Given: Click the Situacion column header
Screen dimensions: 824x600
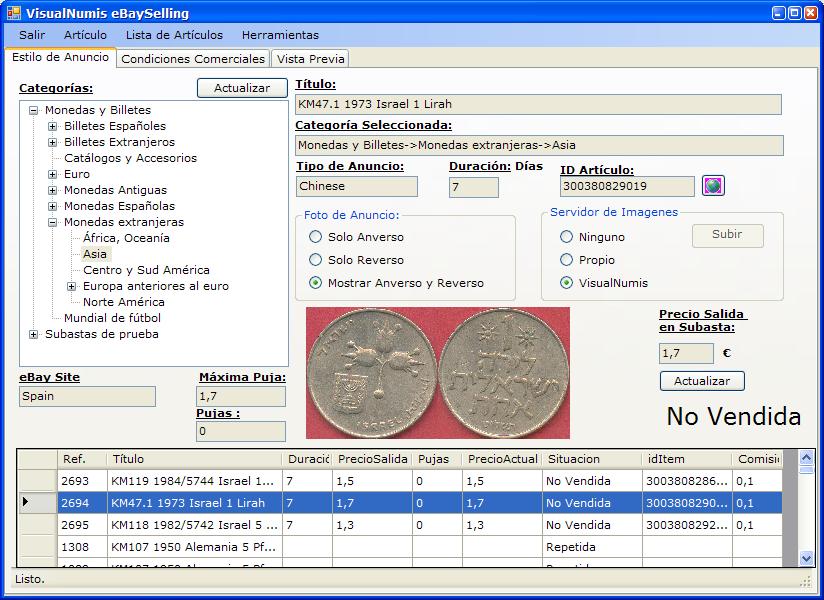Looking at the screenshot, I should [x=592, y=459].
